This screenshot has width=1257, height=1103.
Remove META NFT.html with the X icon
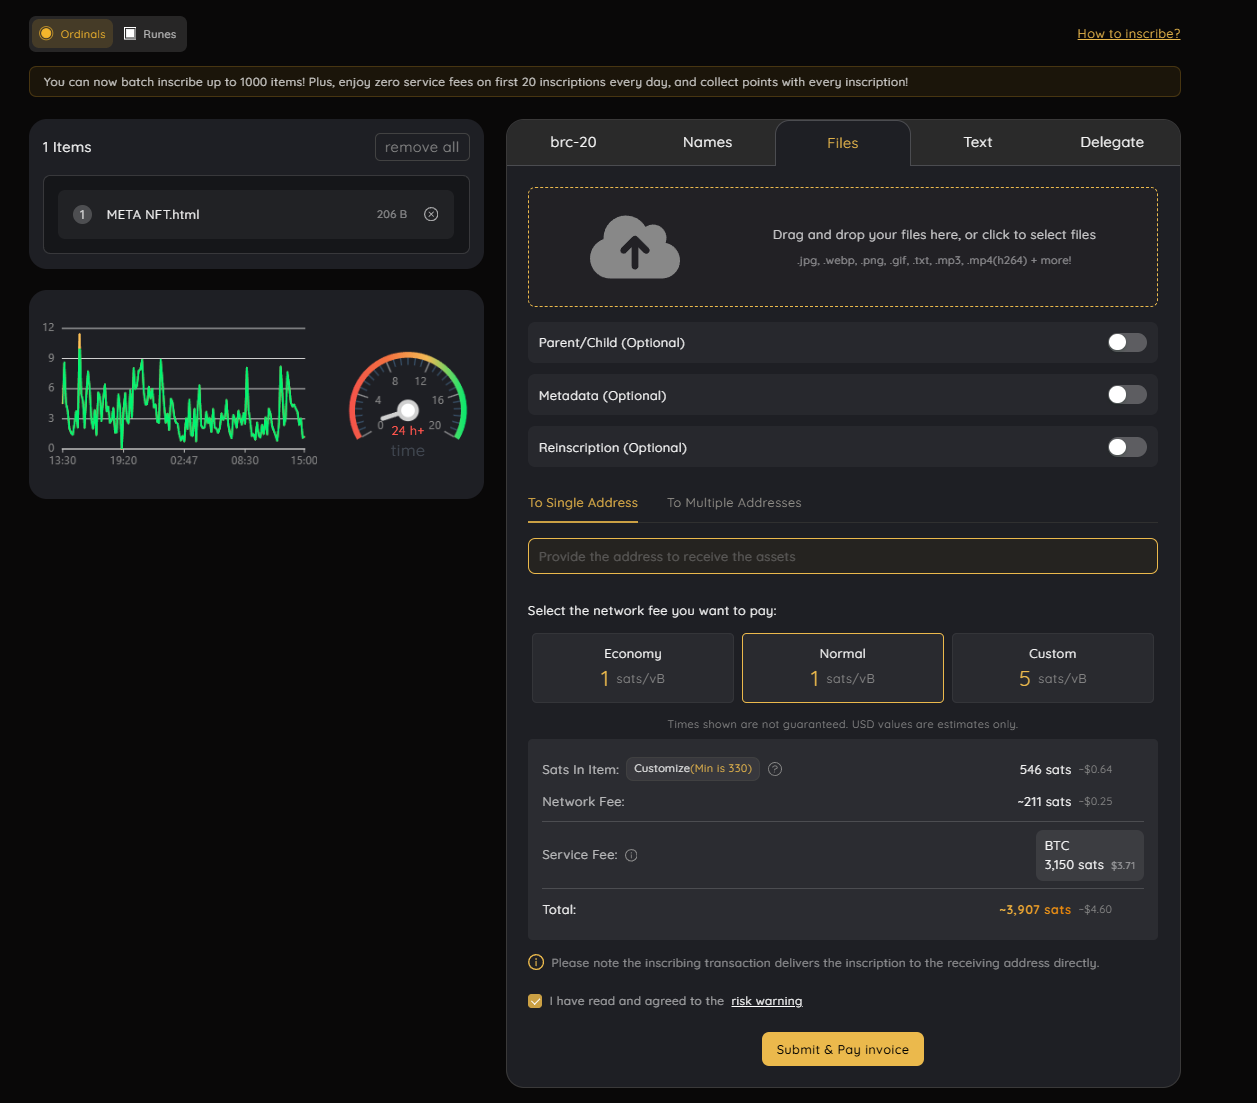(431, 214)
